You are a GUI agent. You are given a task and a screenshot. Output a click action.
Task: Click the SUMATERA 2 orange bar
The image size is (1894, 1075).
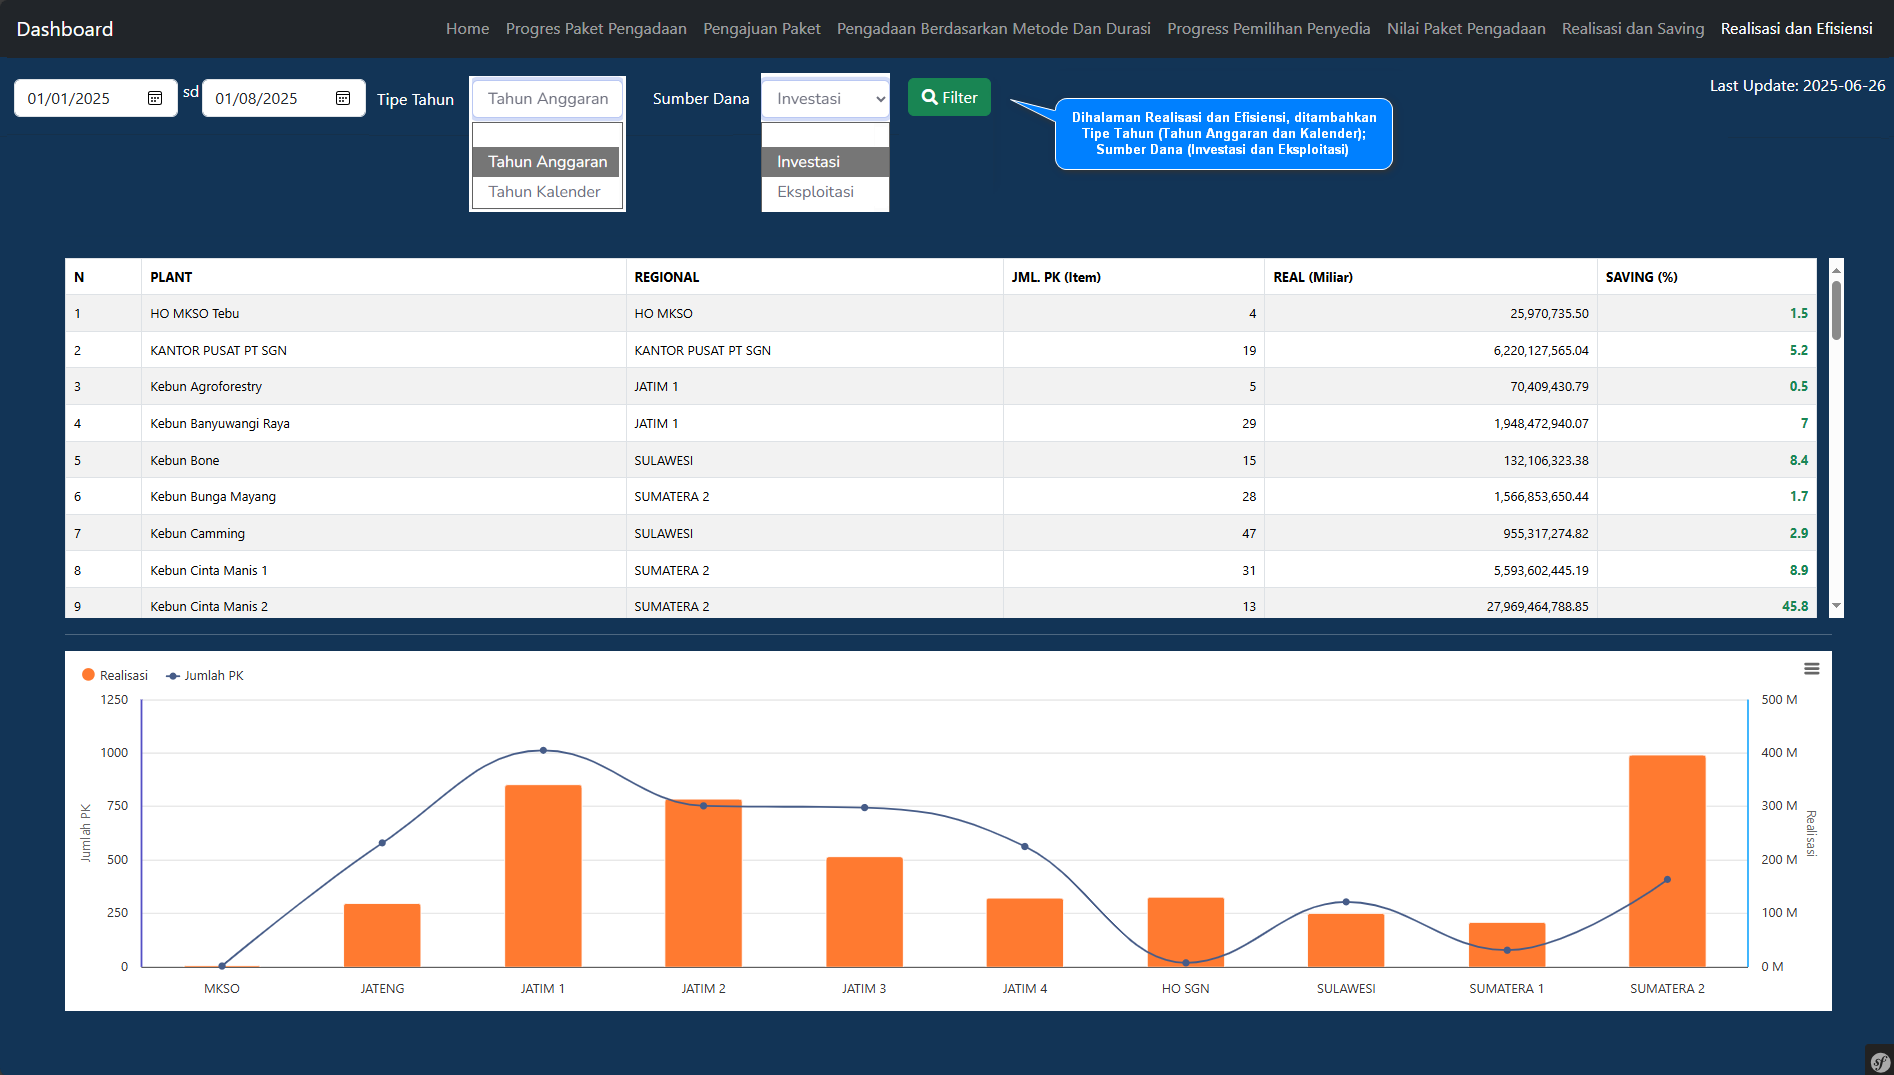coord(1667,860)
